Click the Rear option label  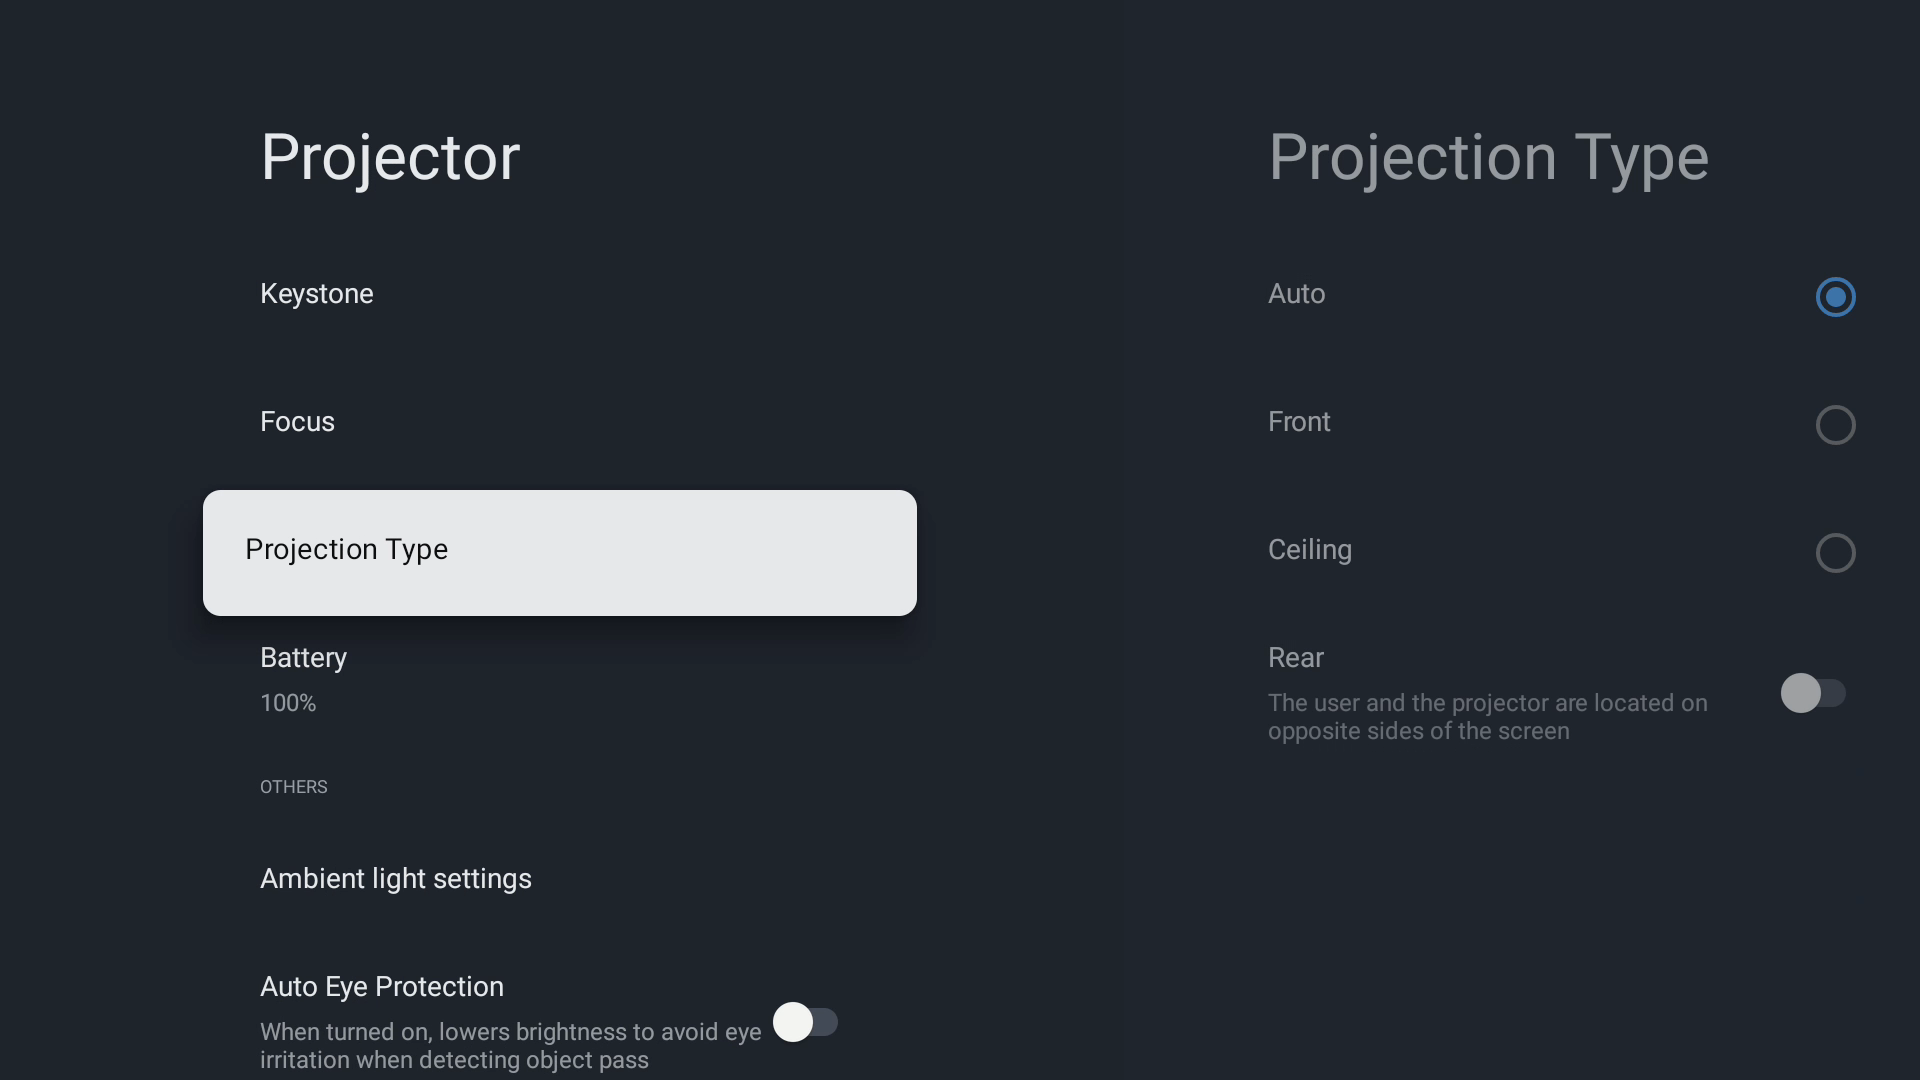1296,658
